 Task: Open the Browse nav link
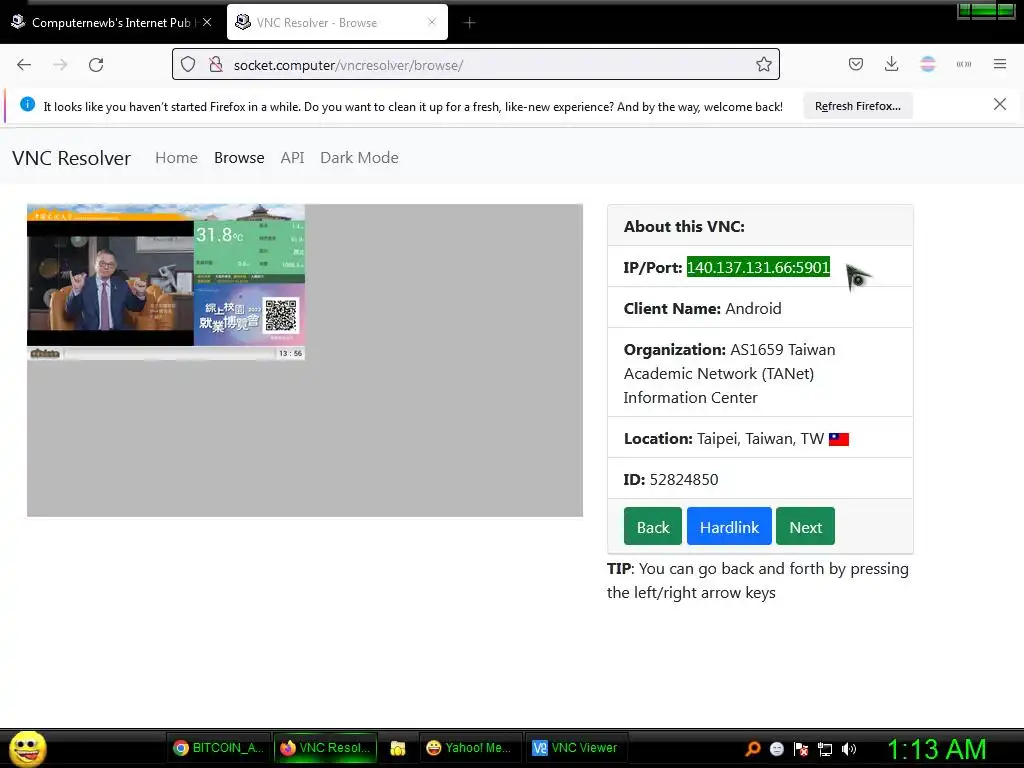239,158
